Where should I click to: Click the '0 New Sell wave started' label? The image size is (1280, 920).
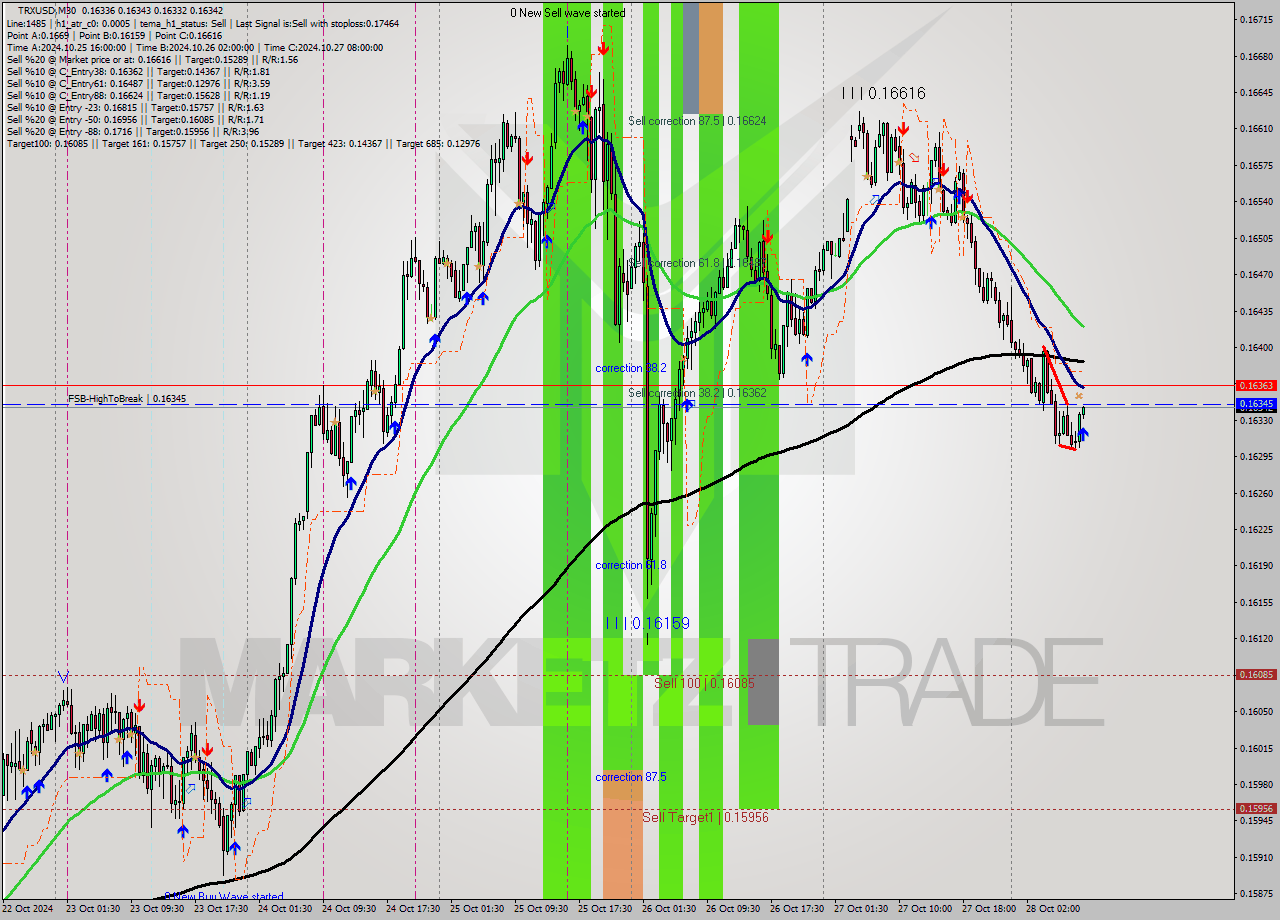point(567,13)
